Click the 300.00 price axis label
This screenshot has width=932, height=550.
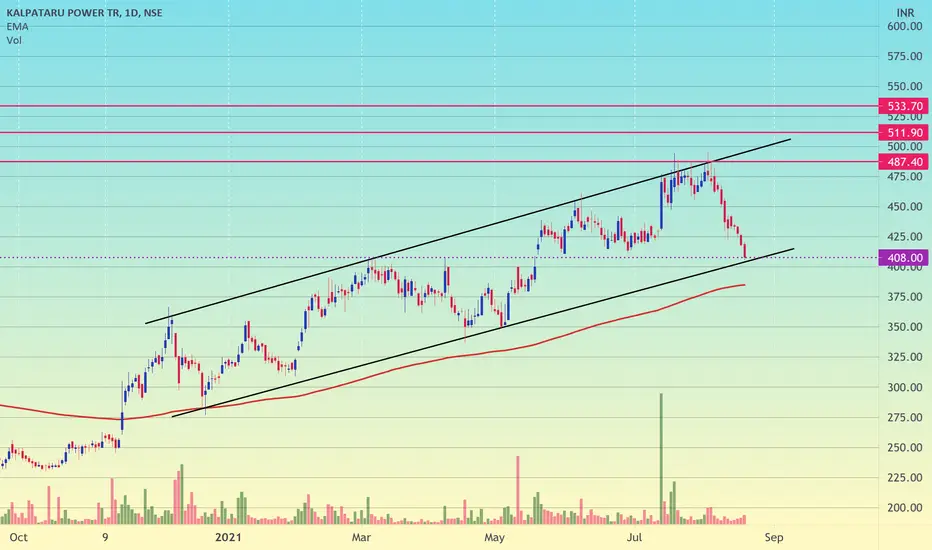[905, 387]
